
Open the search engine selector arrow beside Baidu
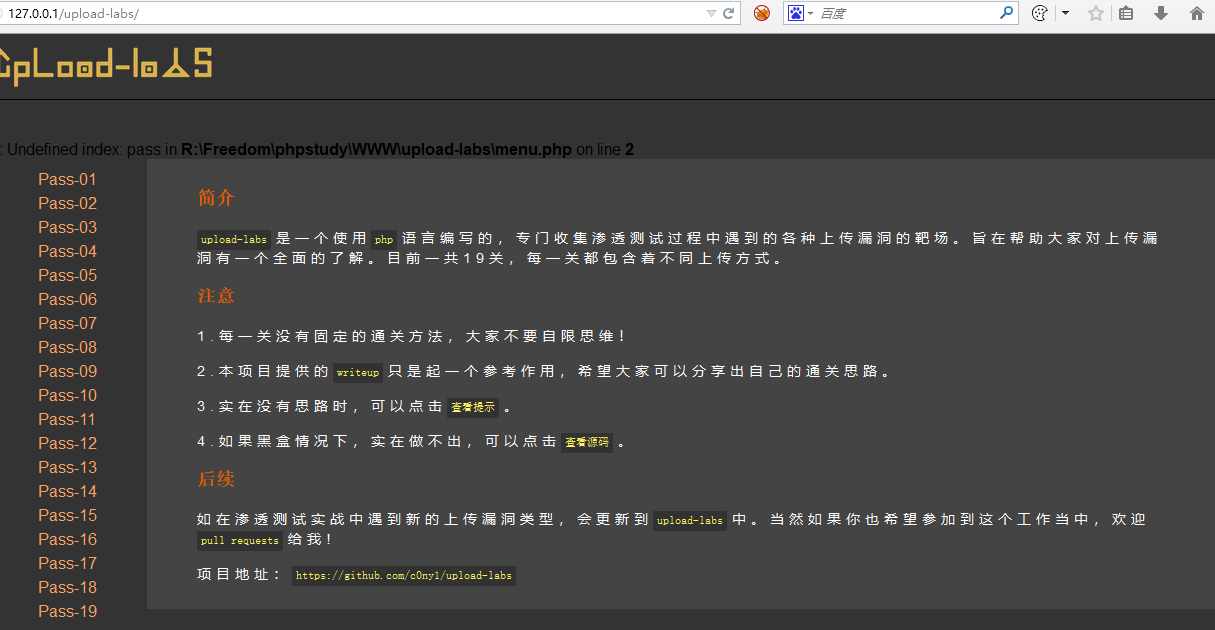[810, 13]
